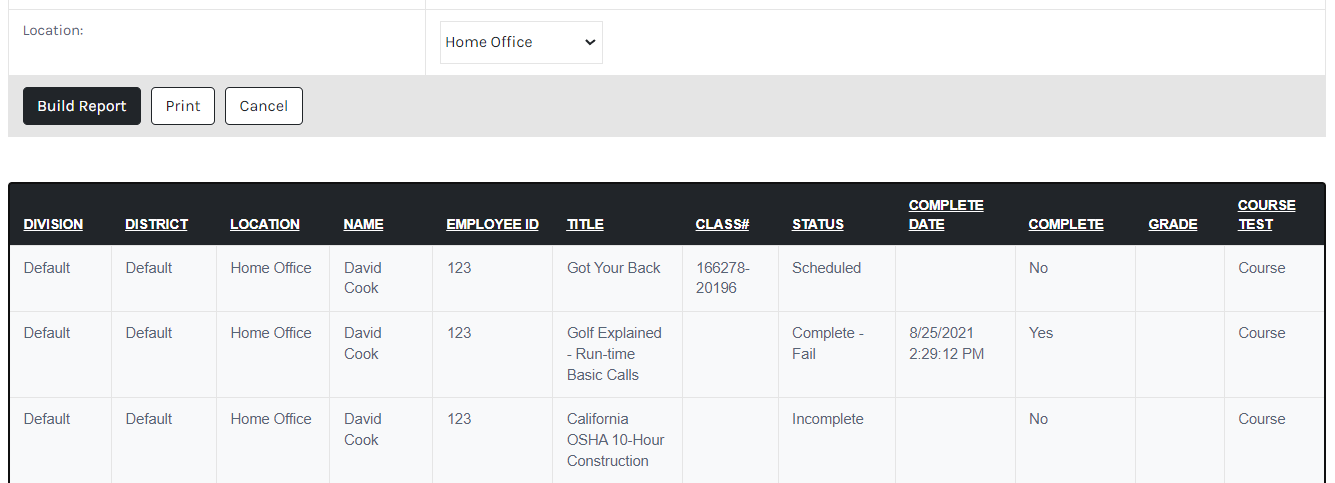Sort table by COMPLETE DATE column header

point(946,215)
